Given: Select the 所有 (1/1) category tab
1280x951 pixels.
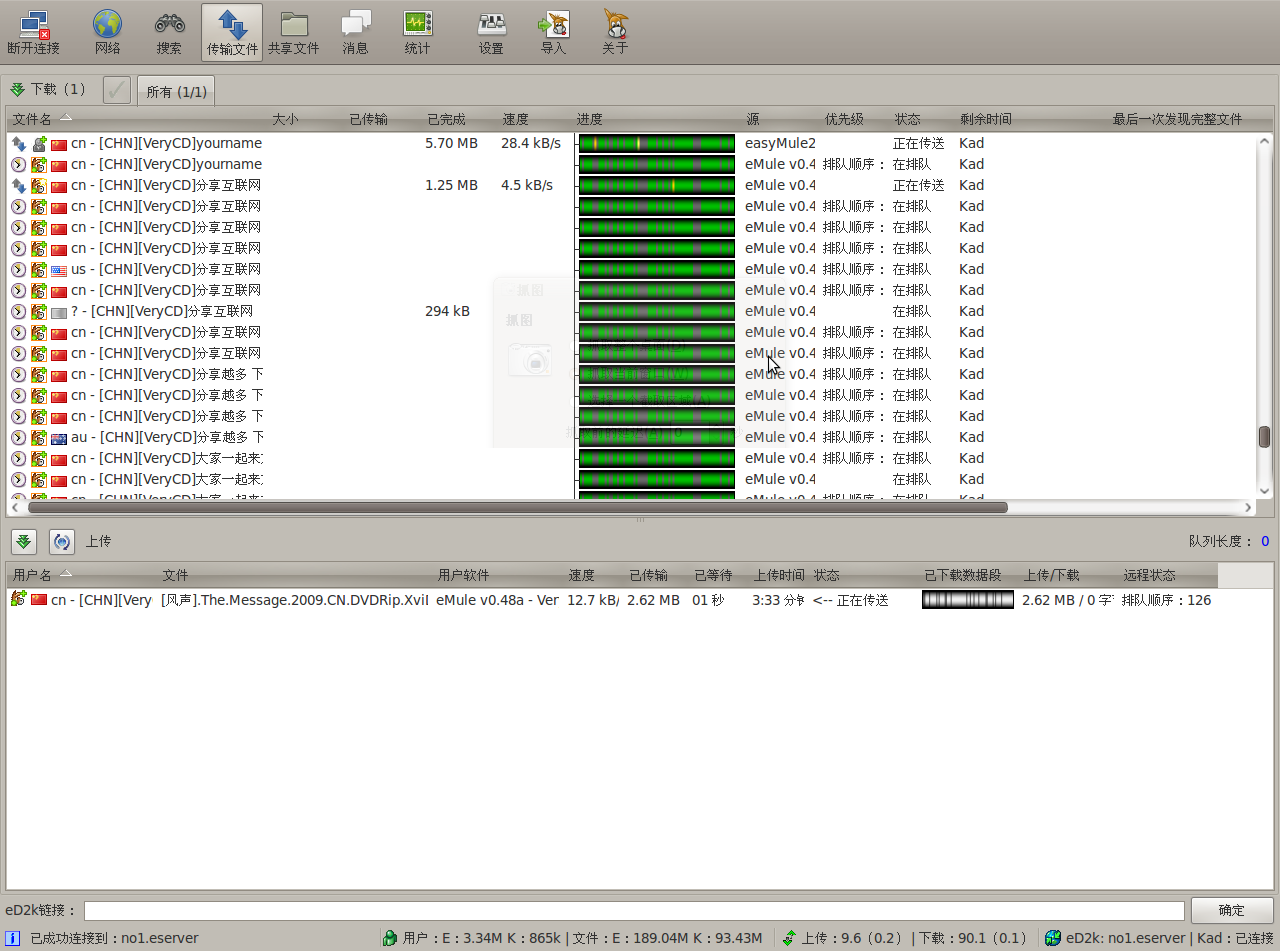Looking at the screenshot, I should click(x=176, y=92).
